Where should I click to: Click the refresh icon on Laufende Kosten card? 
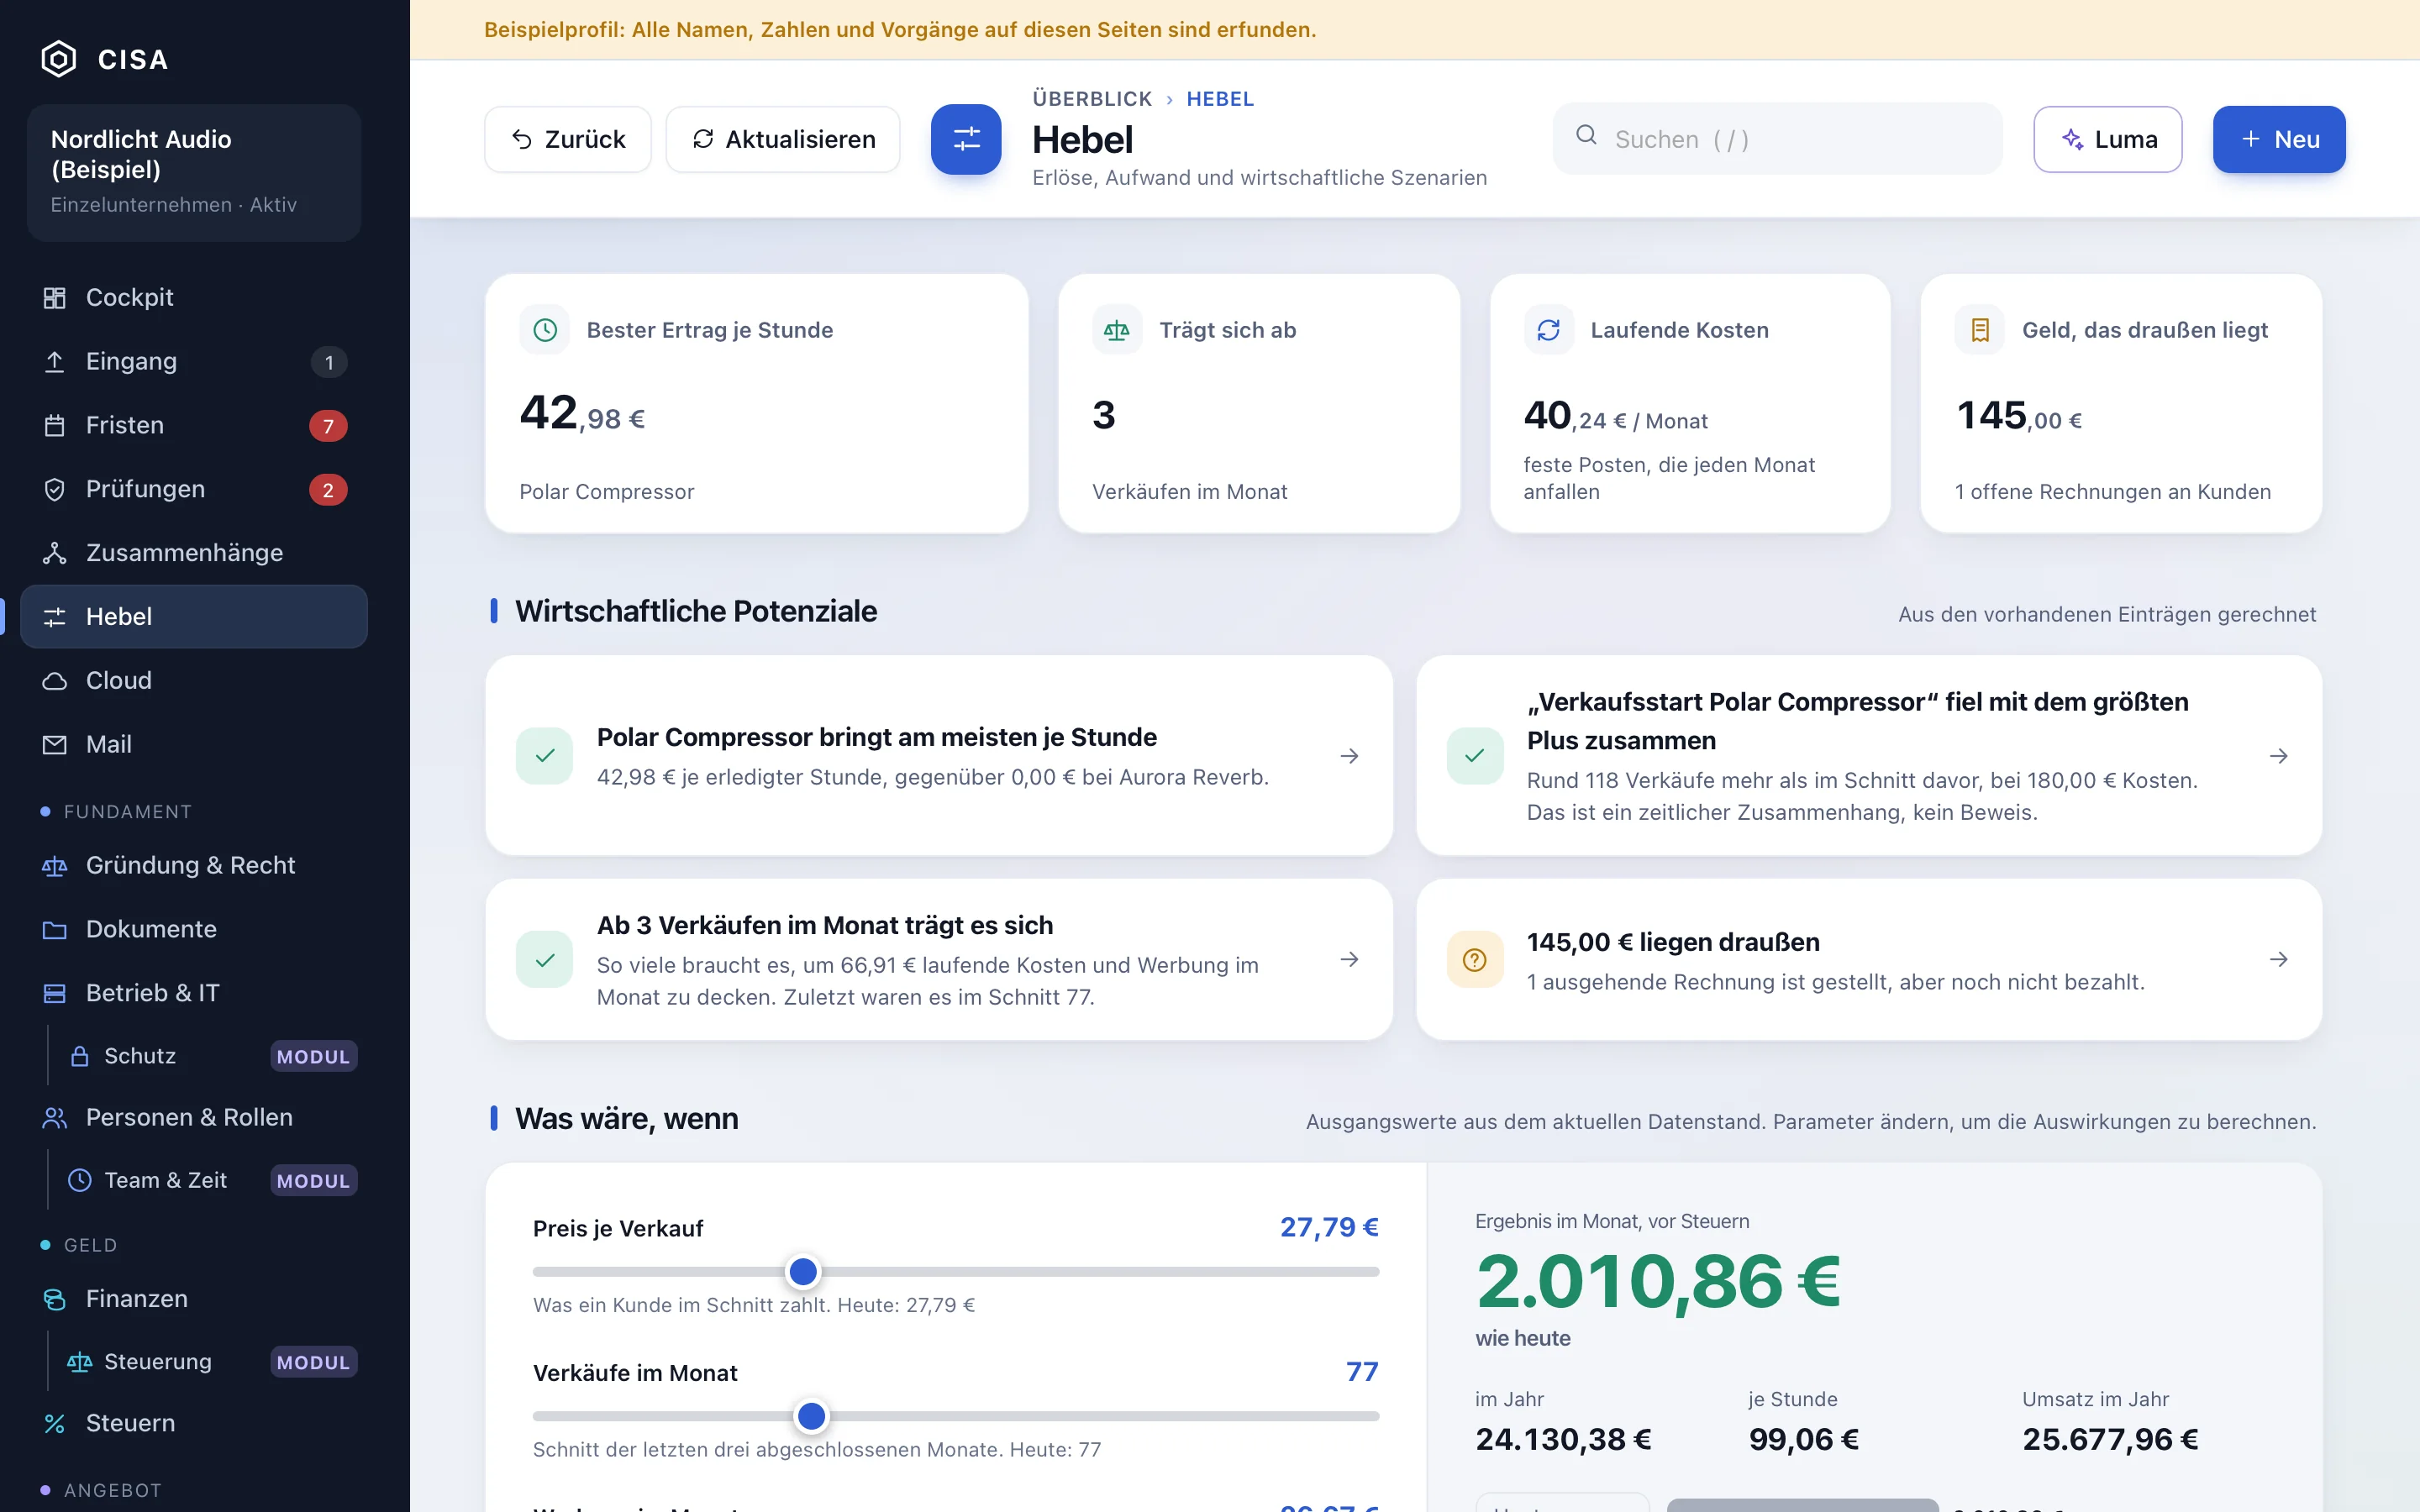[1548, 330]
